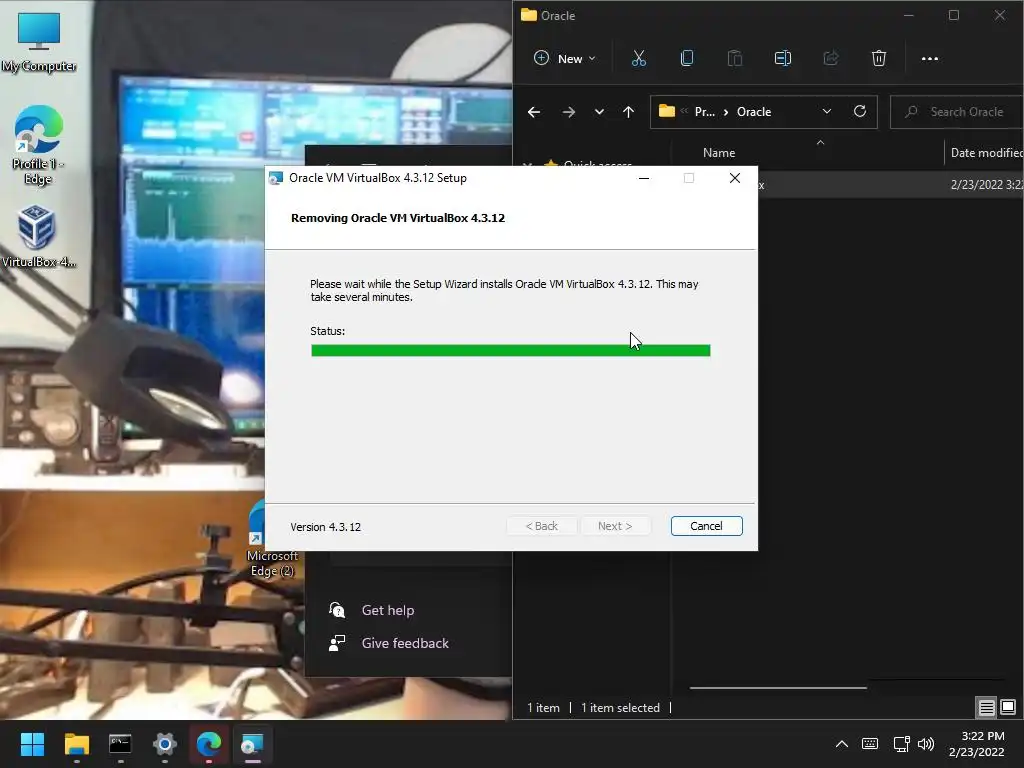
Task: Click the Cut scissors icon in Explorer
Action: click(x=639, y=59)
